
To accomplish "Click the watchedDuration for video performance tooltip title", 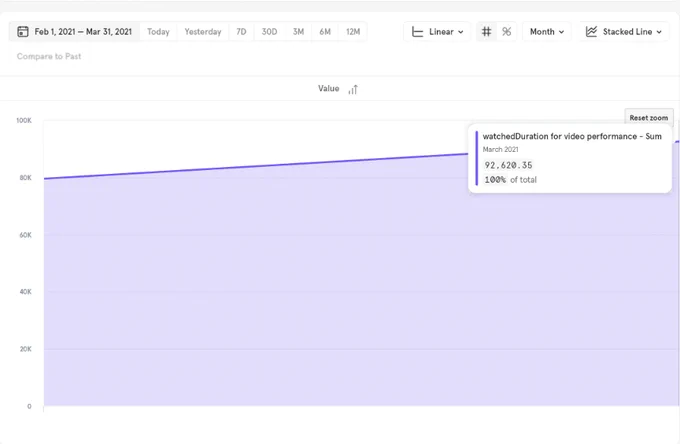I will pyautogui.click(x=572, y=136).
